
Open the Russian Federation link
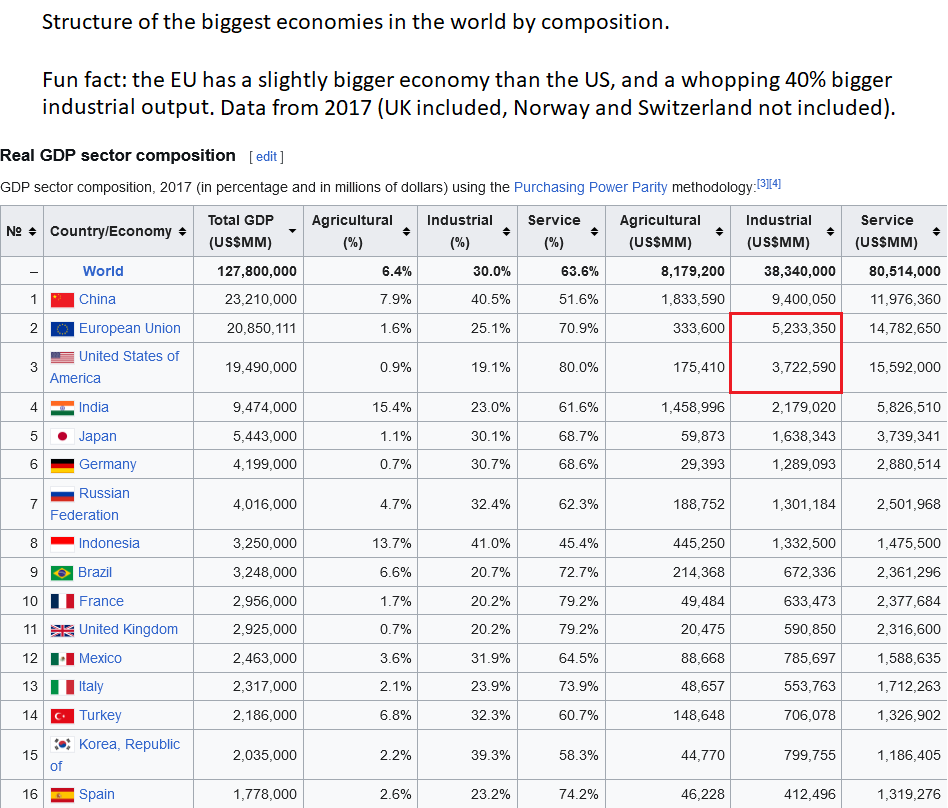click(x=90, y=504)
